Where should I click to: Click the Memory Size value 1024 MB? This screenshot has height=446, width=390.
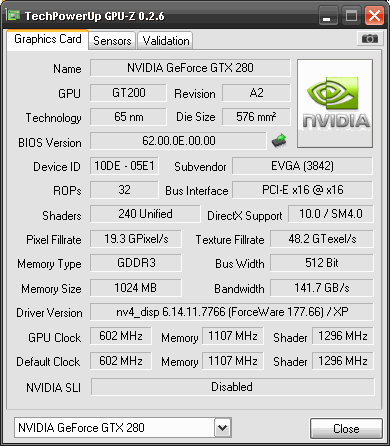click(136, 288)
